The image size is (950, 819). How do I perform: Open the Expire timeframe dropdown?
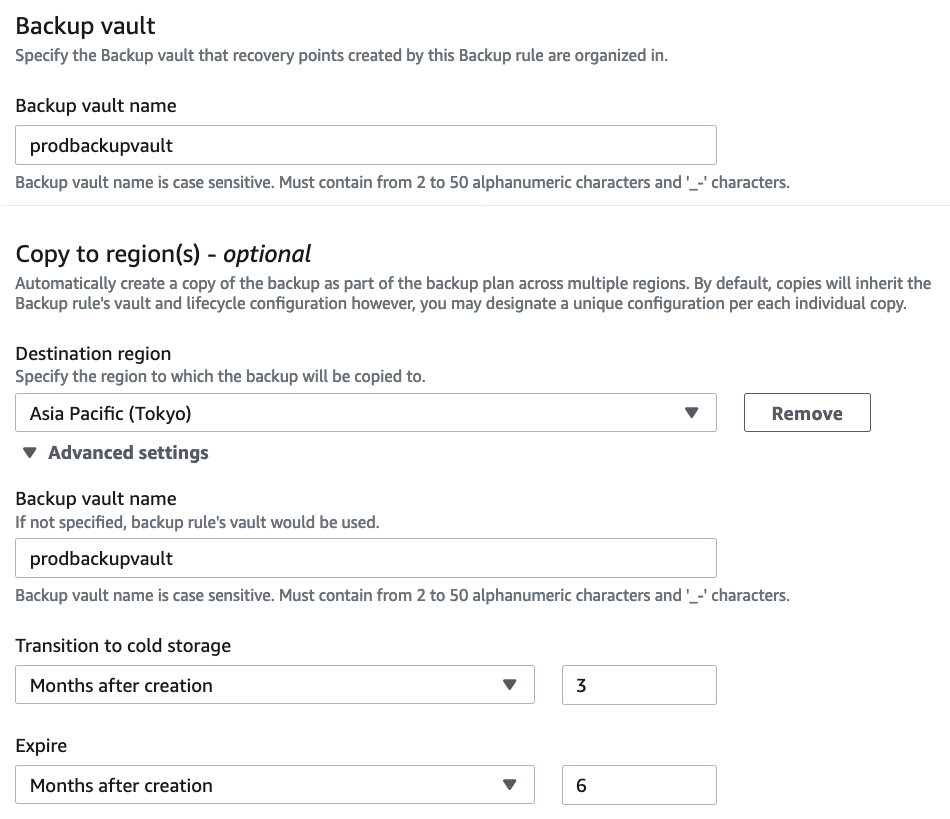click(275, 785)
